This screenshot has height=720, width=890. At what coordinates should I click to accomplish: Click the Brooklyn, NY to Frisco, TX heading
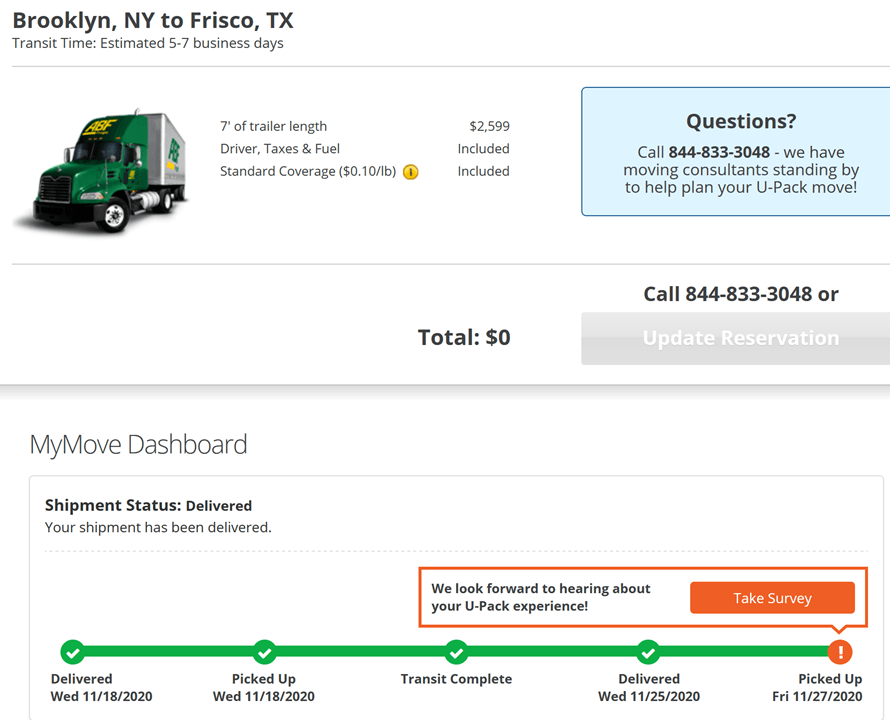(153, 20)
